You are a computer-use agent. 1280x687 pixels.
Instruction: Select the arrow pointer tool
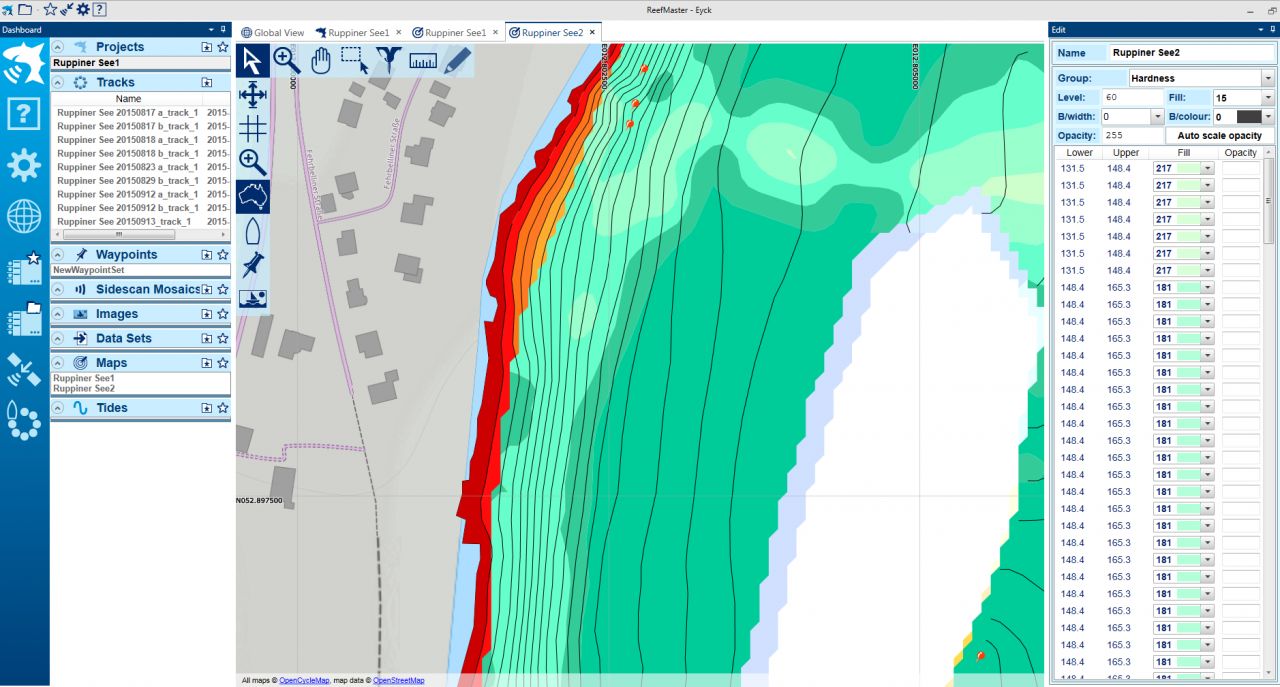pos(252,61)
